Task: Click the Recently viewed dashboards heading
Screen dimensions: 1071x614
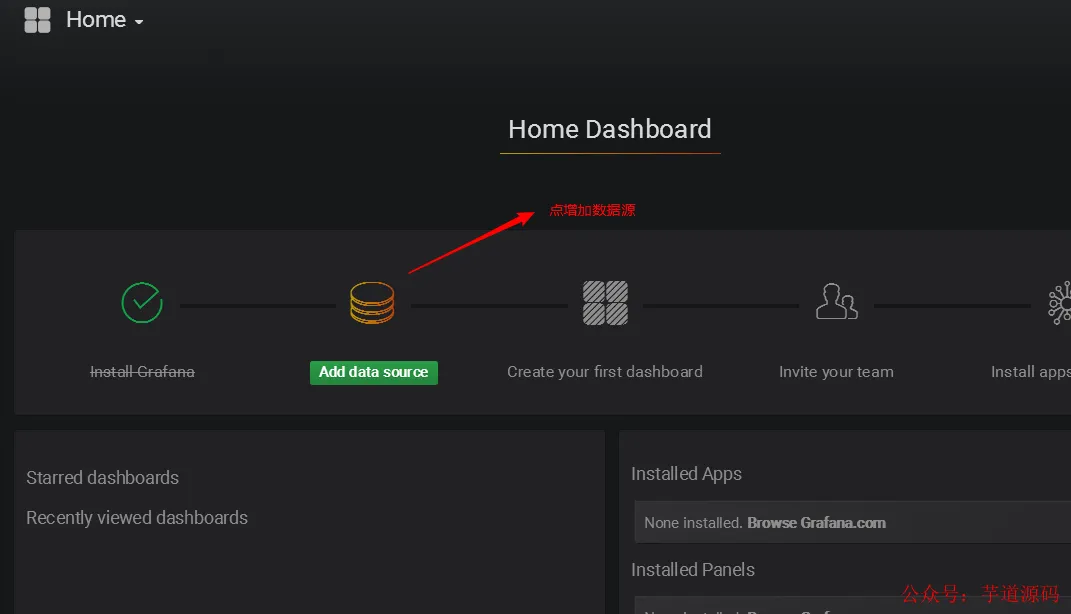Action: click(137, 518)
